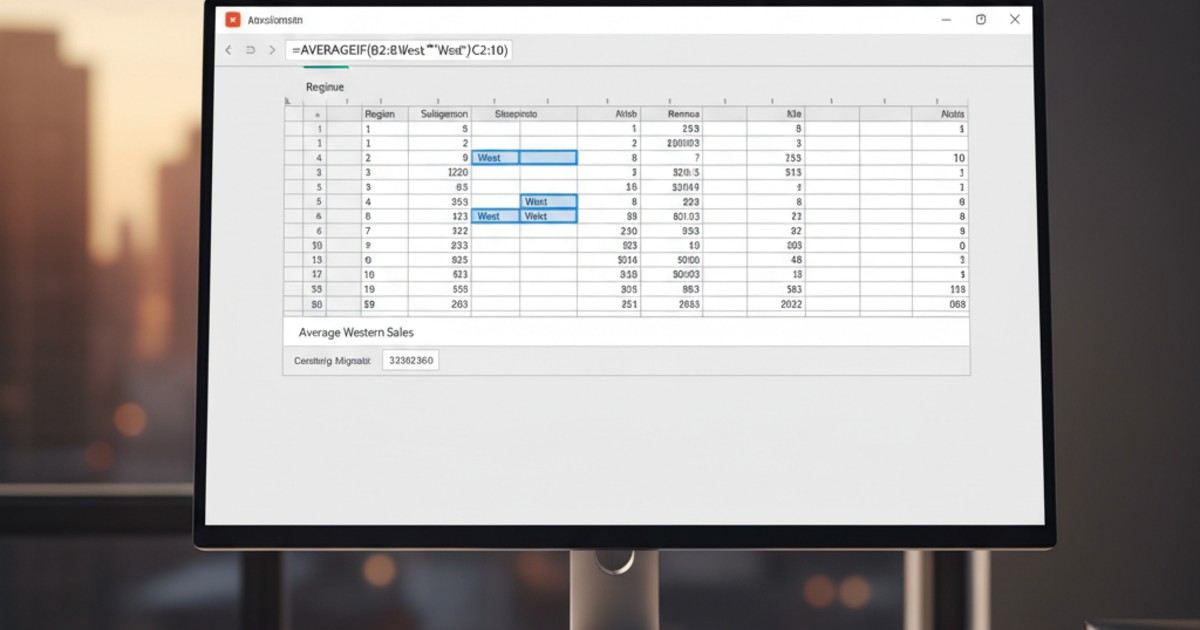Click the result field showing 33362360
This screenshot has width=1200, height=630.
pyautogui.click(x=410, y=361)
